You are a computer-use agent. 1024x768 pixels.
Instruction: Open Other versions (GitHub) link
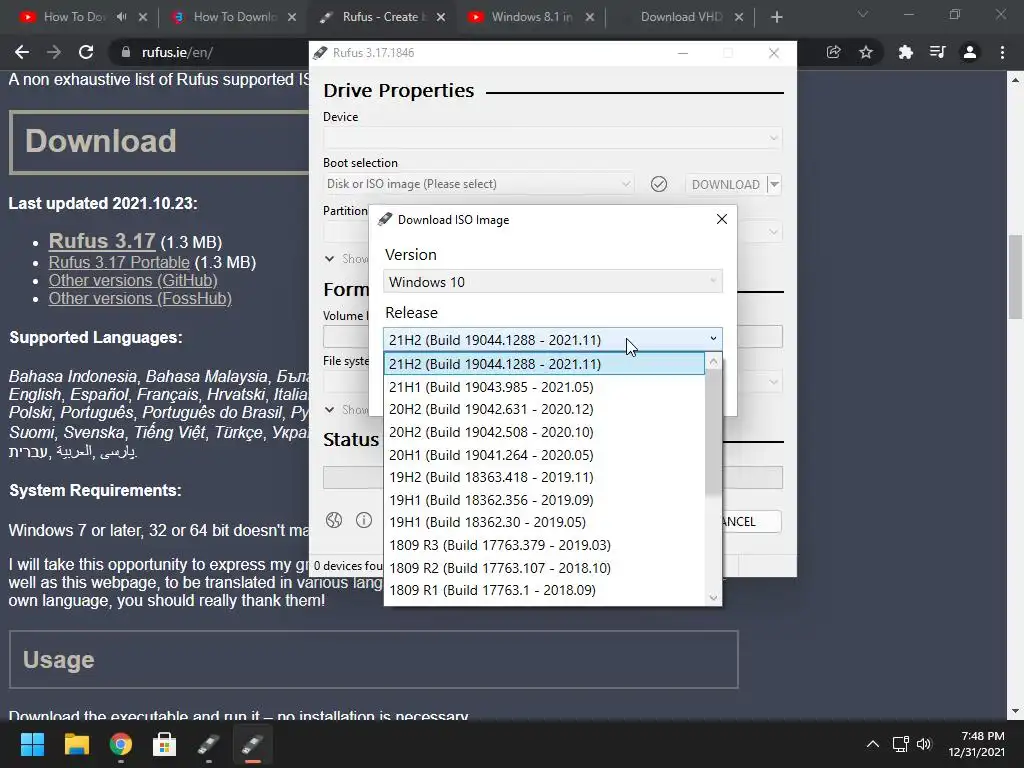(133, 281)
